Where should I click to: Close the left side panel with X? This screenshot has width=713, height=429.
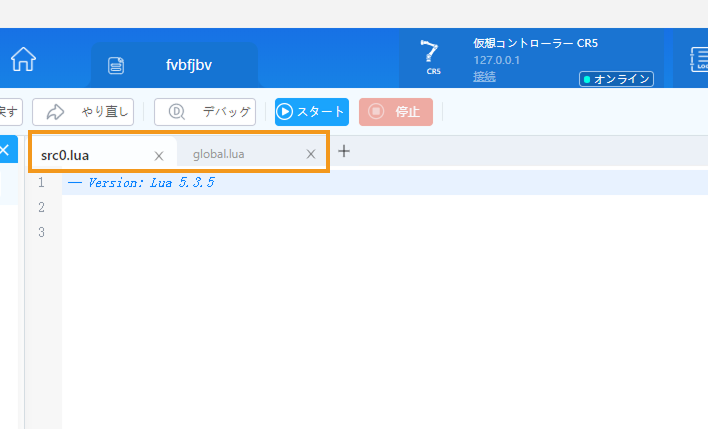point(5,150)
